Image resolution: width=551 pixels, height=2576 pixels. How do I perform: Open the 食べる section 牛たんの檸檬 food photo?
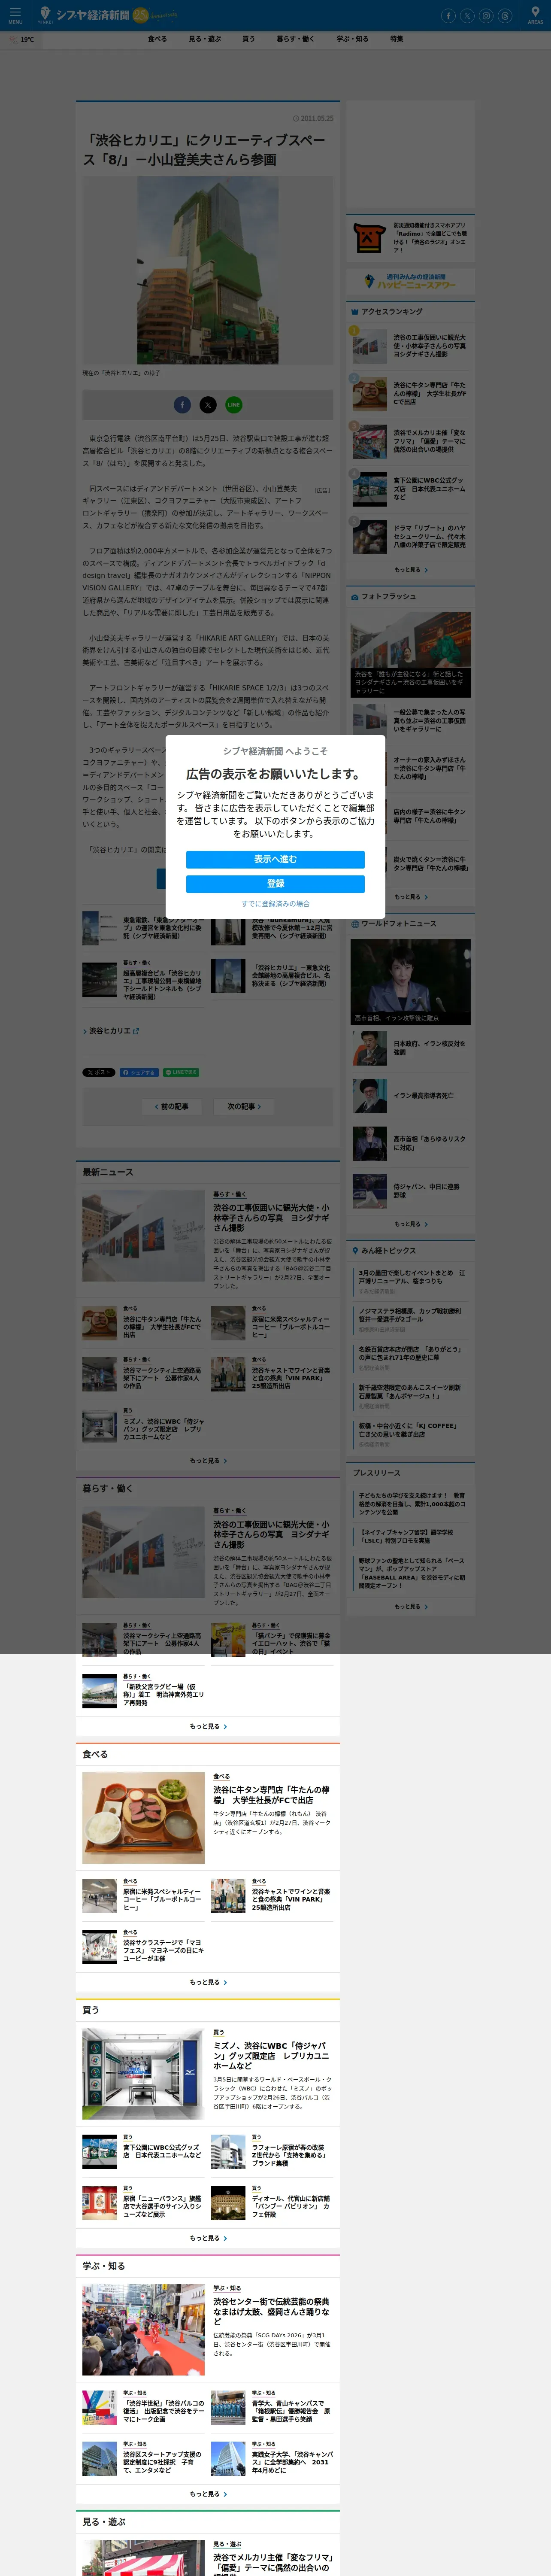click(x=143, y=1818)
